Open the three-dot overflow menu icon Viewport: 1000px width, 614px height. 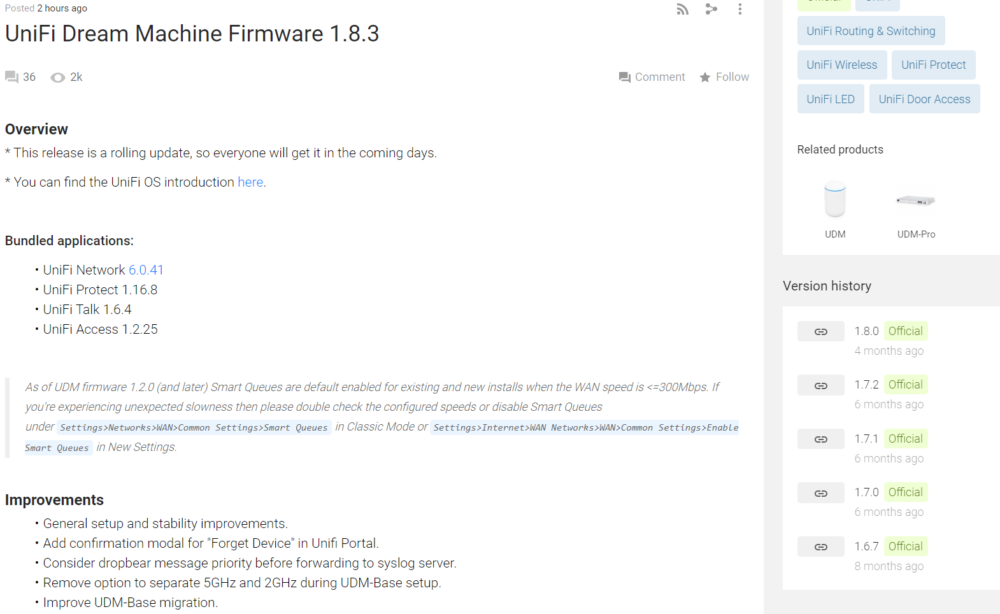738,9
